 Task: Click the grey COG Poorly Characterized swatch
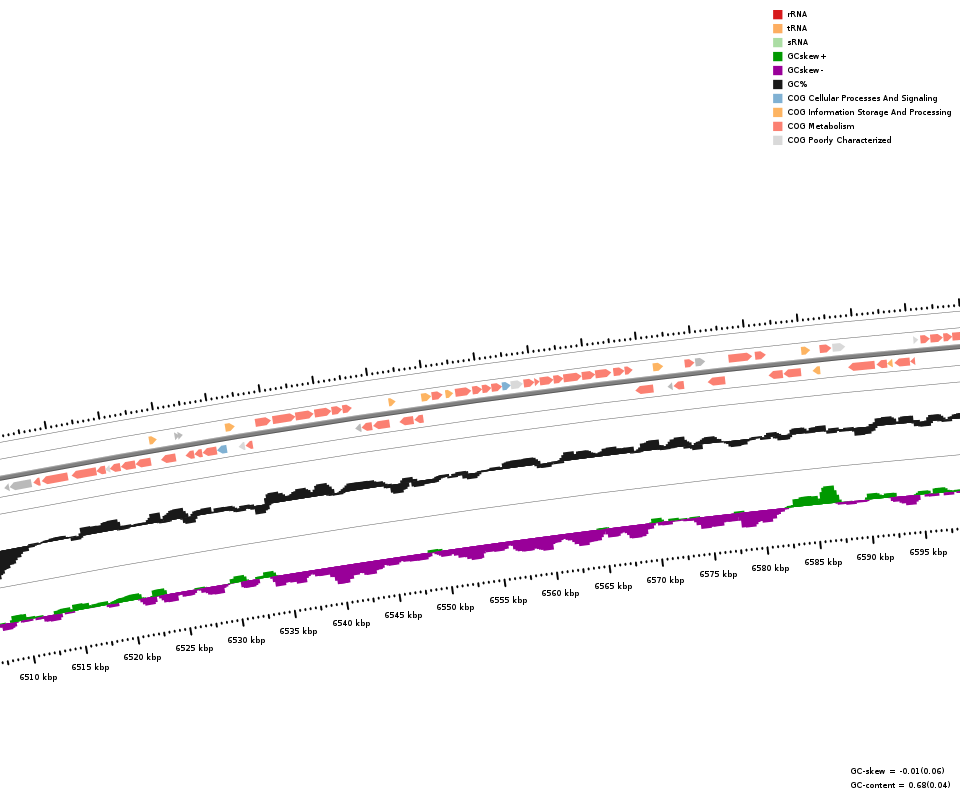click(777, 141)
